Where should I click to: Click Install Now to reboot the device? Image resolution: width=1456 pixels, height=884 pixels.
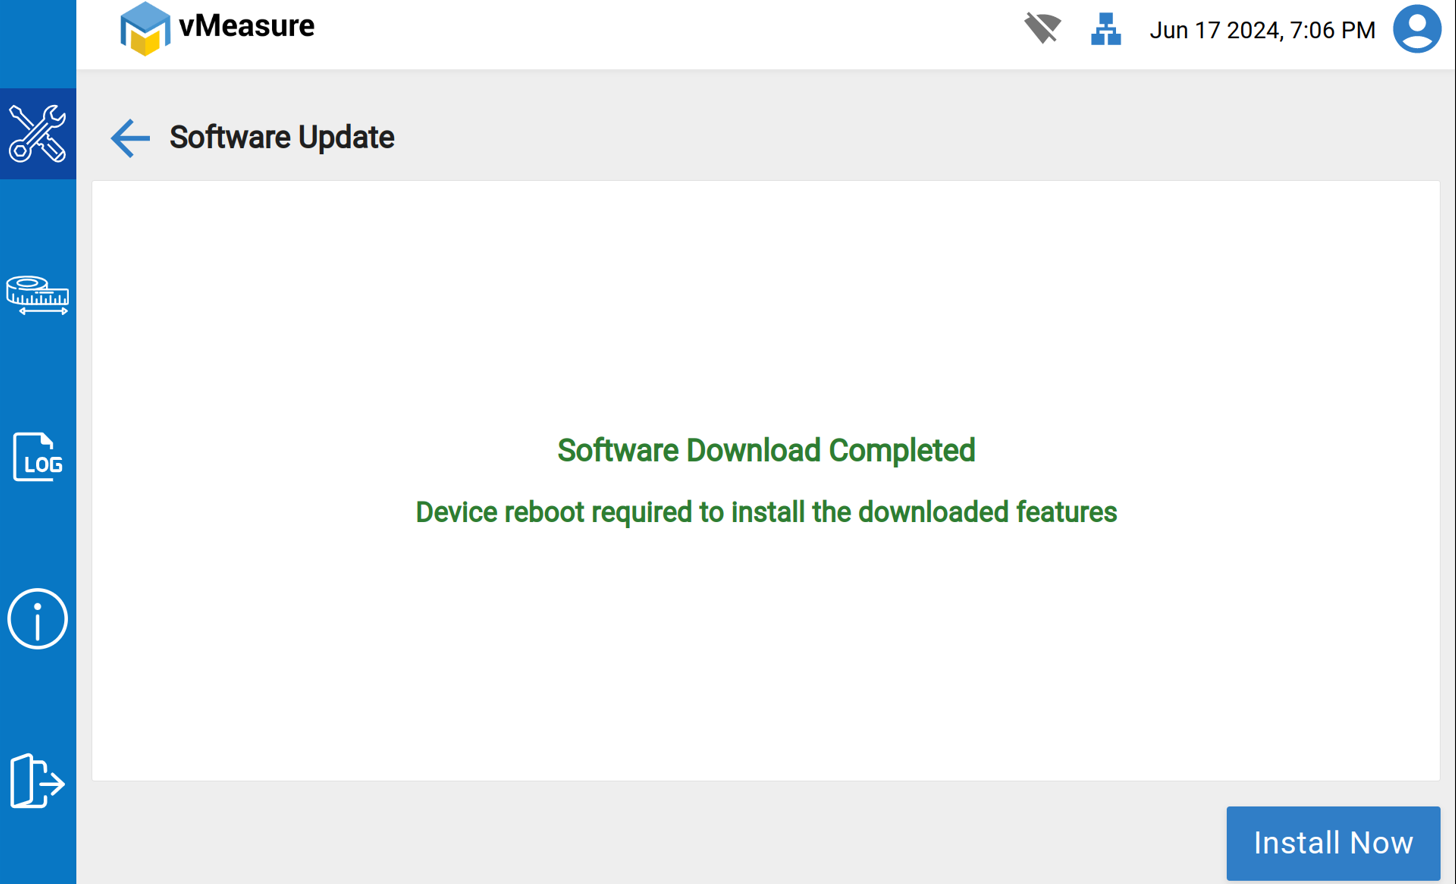[1332, 842]
